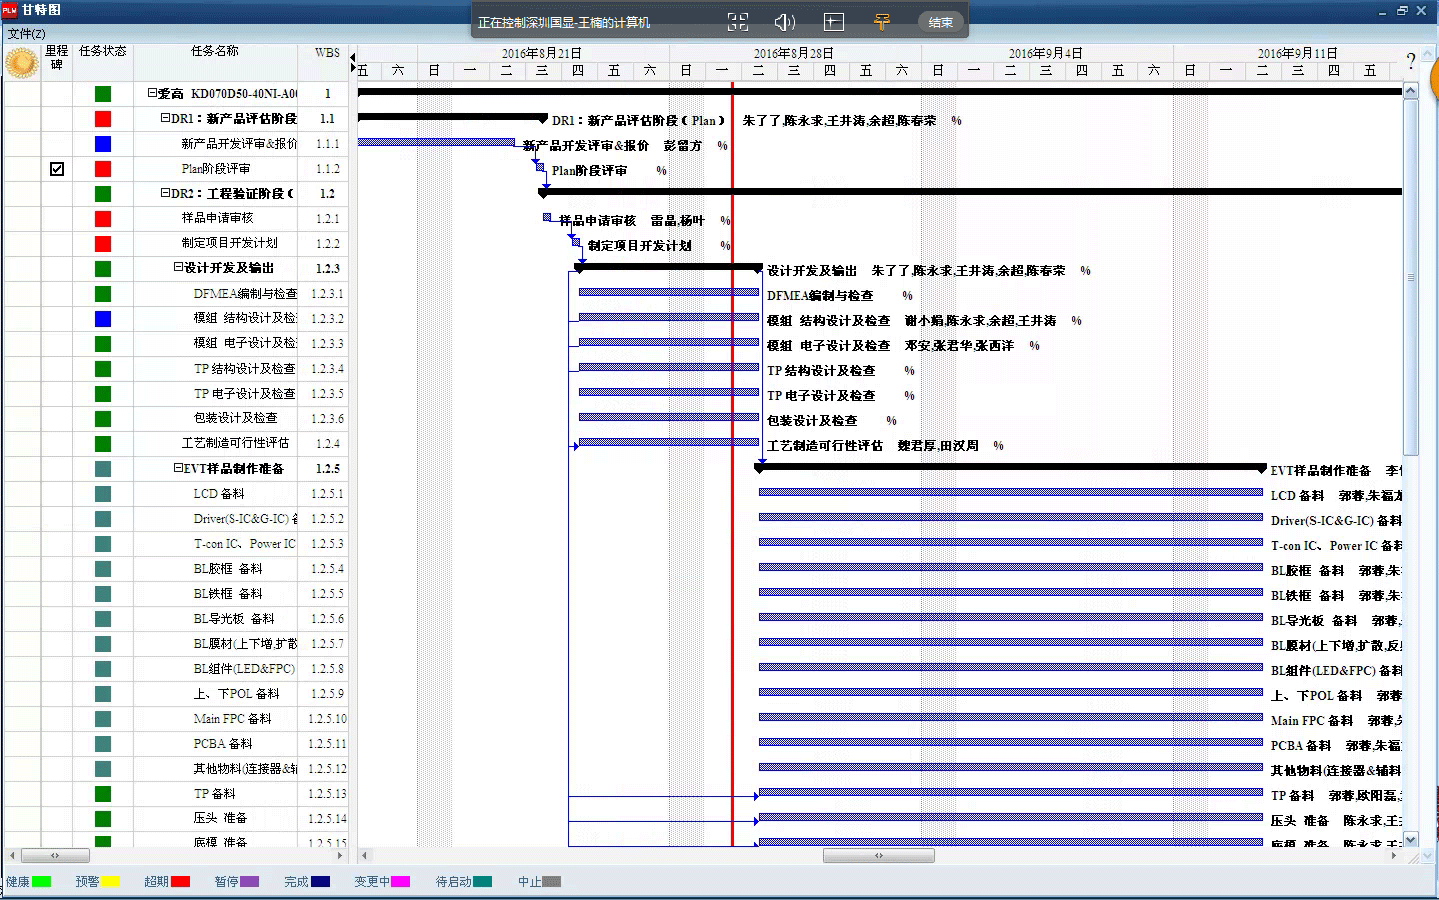The image size is (1439, 900).
Task: Click the 变更中 magenta legend swatch
Action: coord(400,882)
